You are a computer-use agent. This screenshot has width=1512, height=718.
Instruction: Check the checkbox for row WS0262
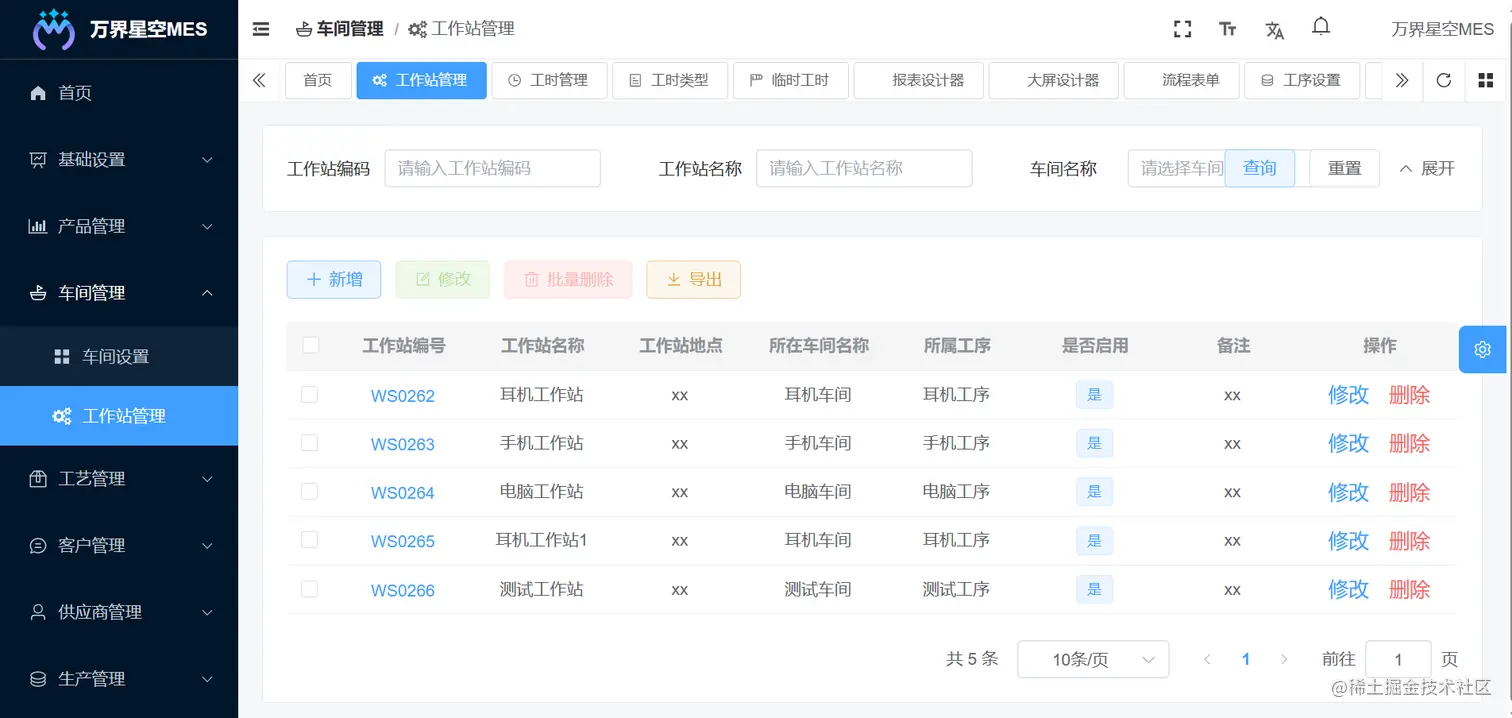tap(311, 394)
